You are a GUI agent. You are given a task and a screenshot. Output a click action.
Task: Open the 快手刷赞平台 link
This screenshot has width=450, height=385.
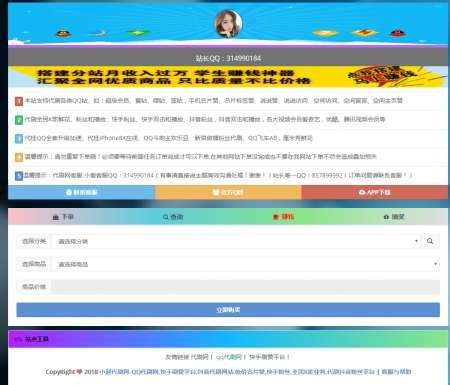point(267,357)
